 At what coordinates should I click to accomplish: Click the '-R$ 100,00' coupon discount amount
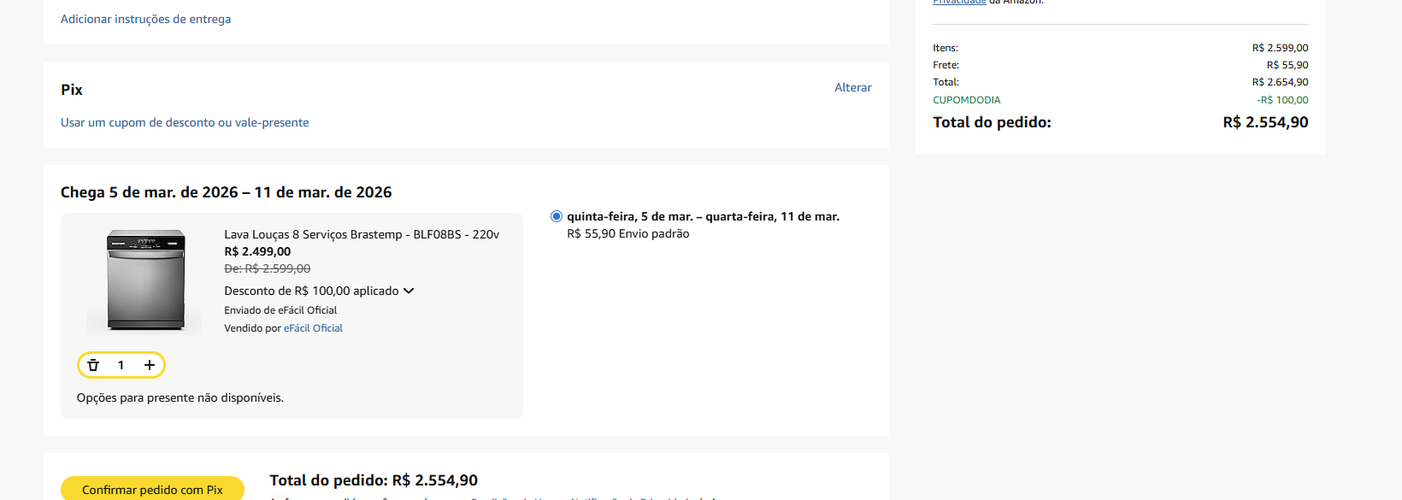point(1282,100)
